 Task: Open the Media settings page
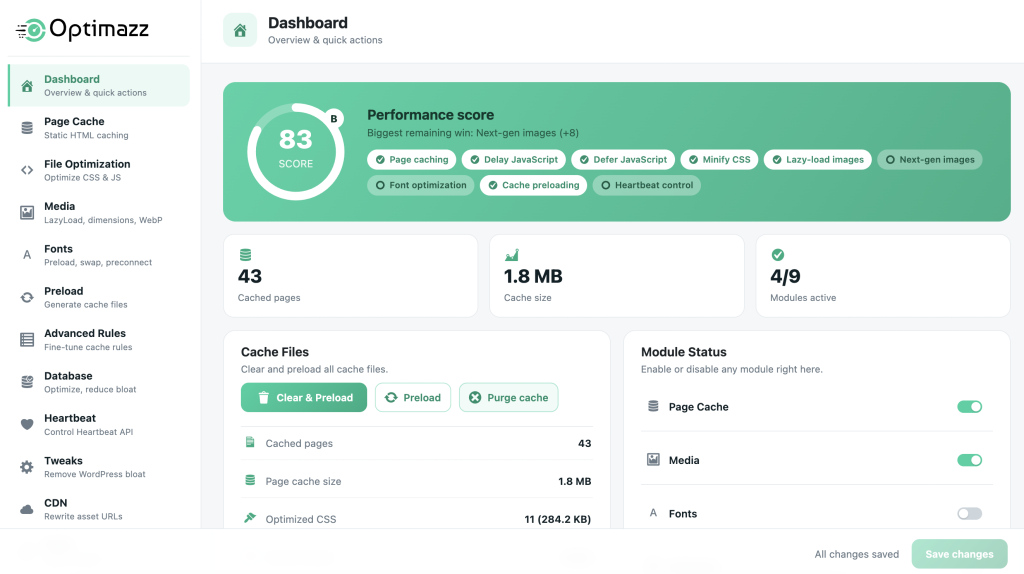click(x=99, y=213)
